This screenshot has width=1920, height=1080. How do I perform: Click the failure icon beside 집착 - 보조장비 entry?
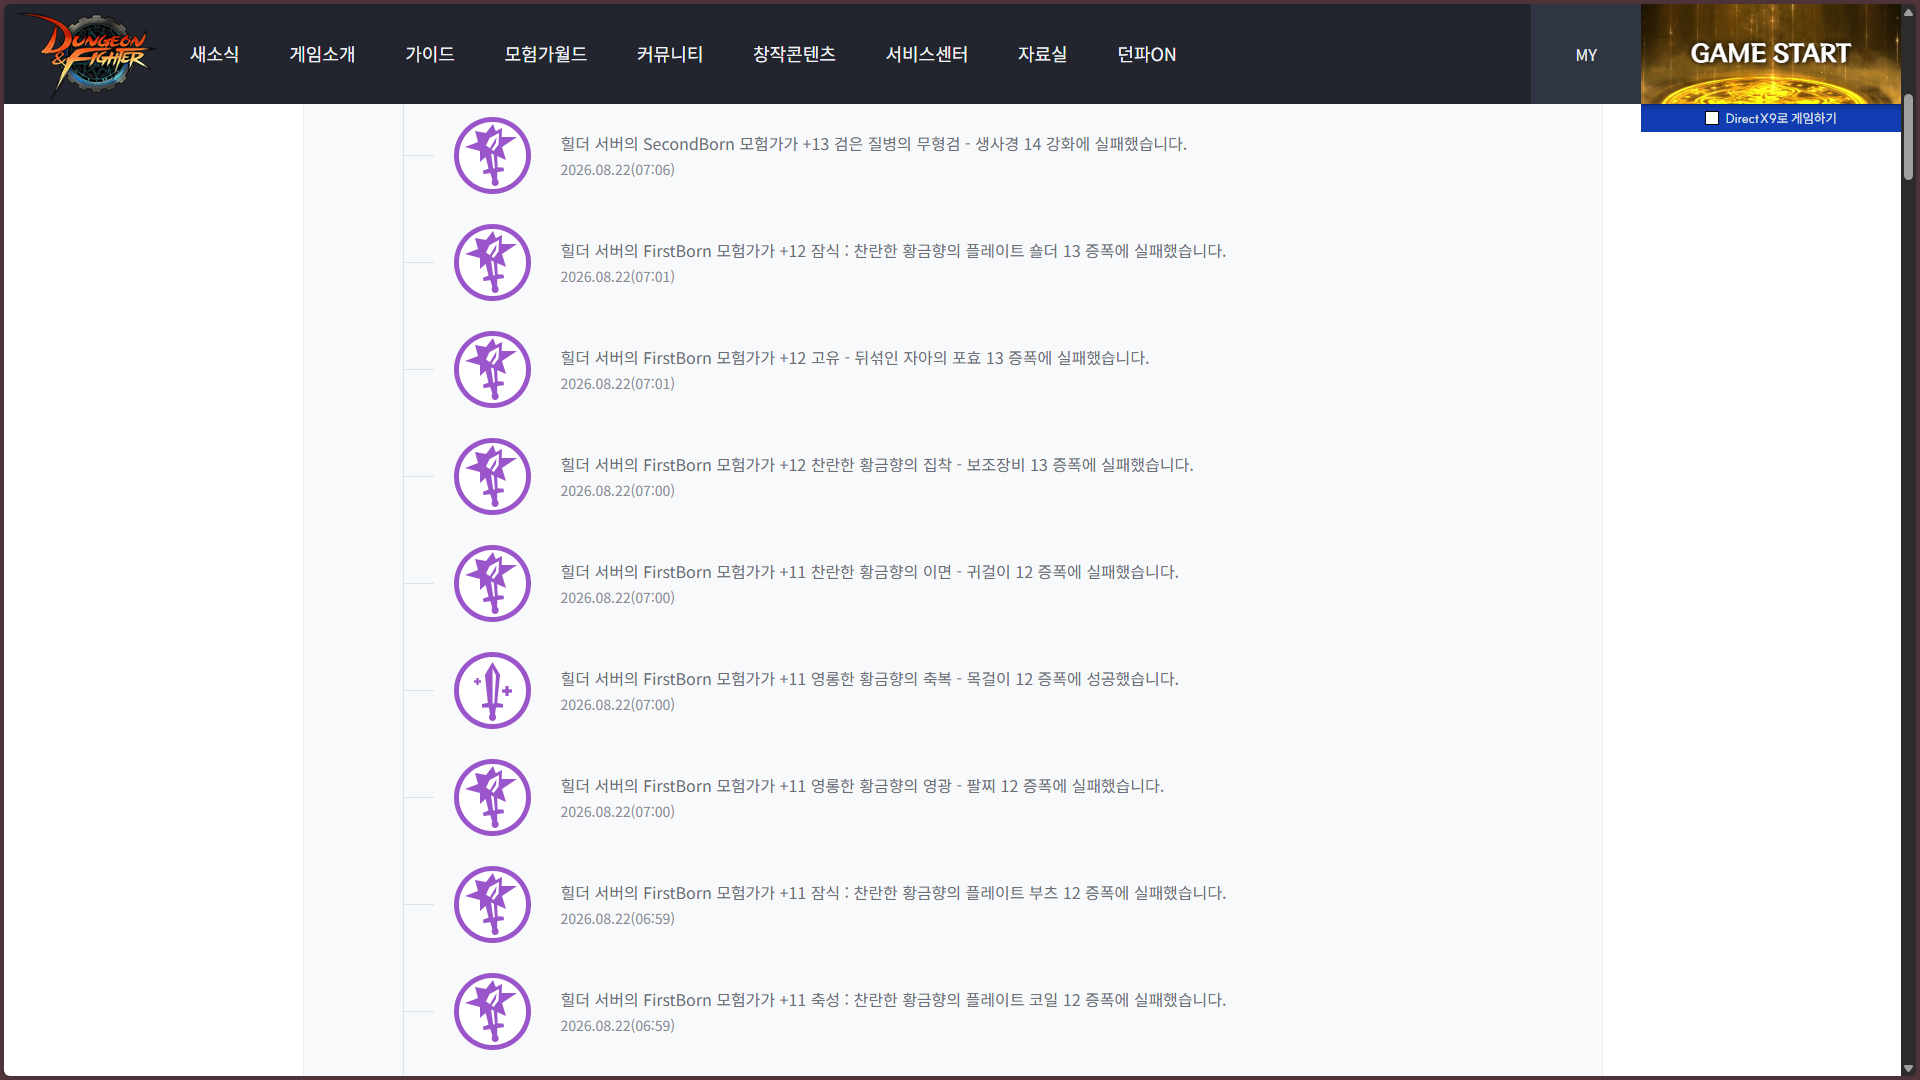pyautogui.click(x=492, y=476)
